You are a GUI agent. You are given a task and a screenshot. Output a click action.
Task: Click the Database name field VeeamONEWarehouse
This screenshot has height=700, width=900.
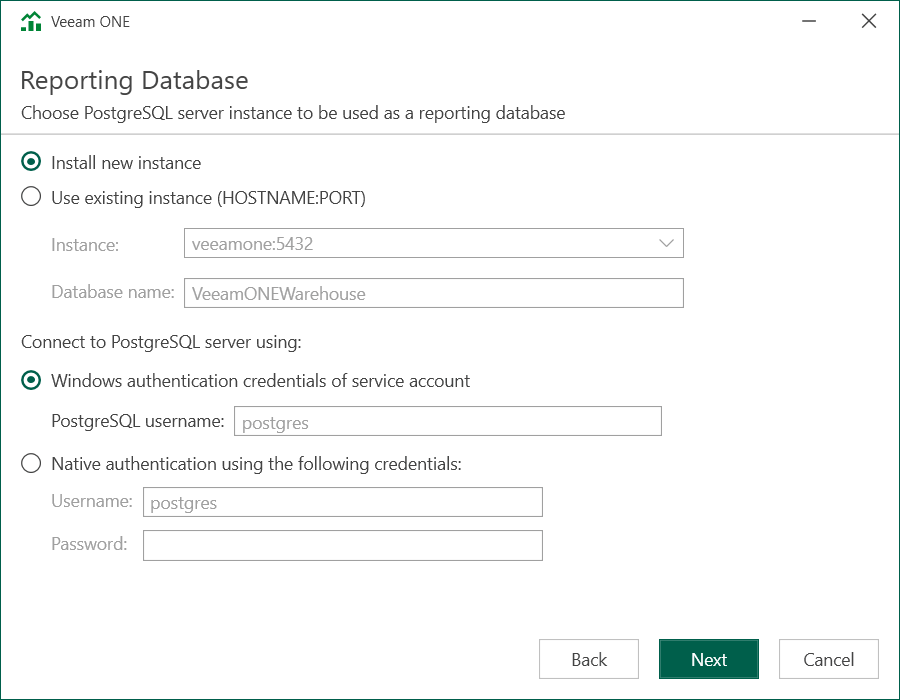[433, 293]
